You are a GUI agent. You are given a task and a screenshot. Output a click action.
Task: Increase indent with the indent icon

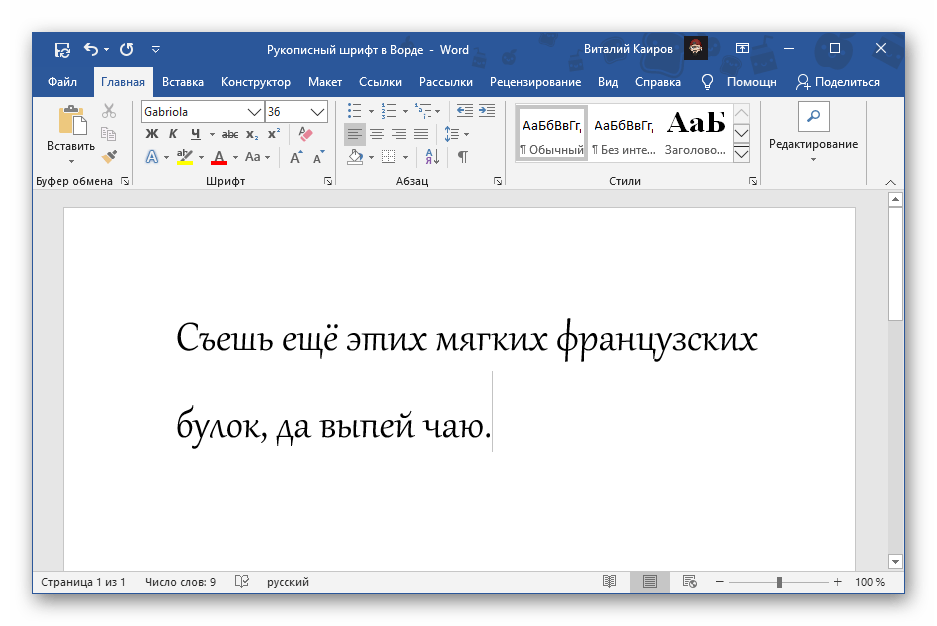(487, 111)
